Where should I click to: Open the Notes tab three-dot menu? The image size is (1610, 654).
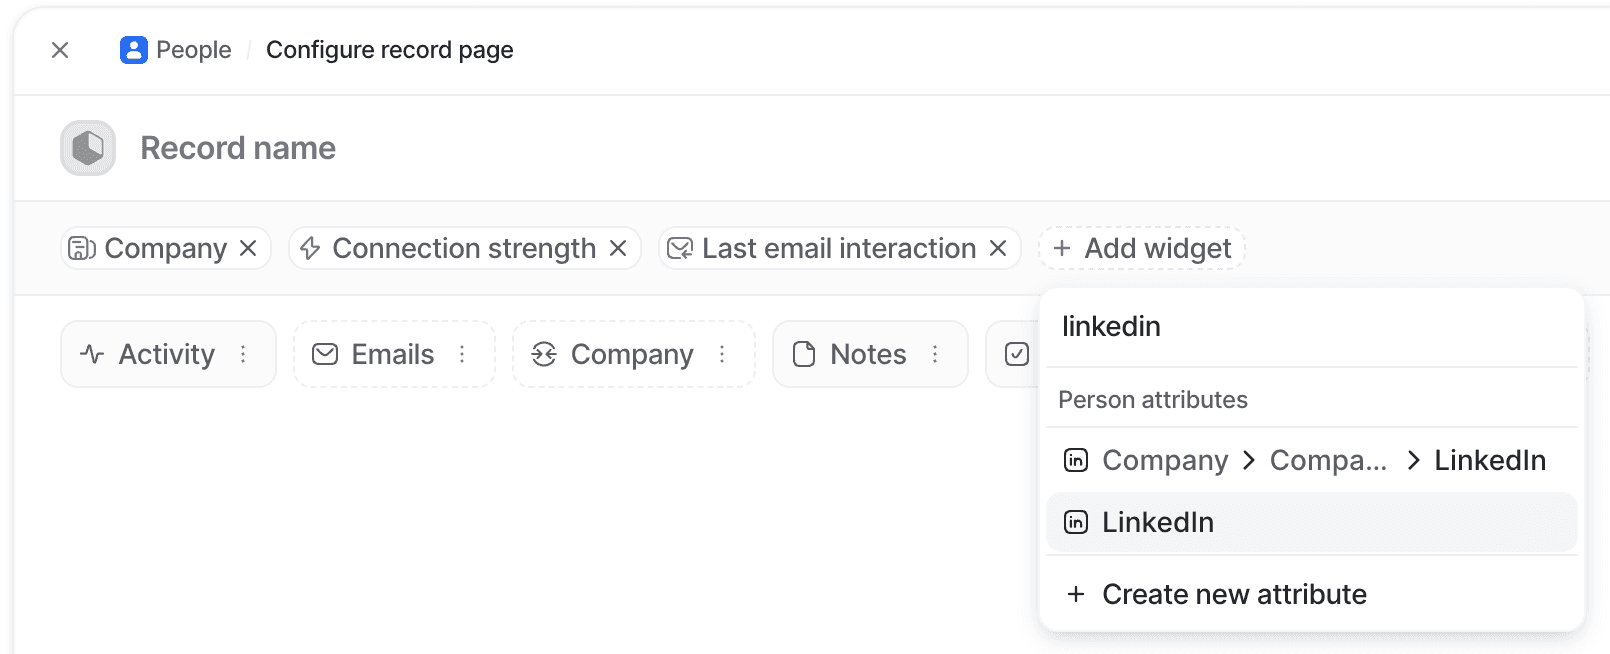(x=935, y=354)
